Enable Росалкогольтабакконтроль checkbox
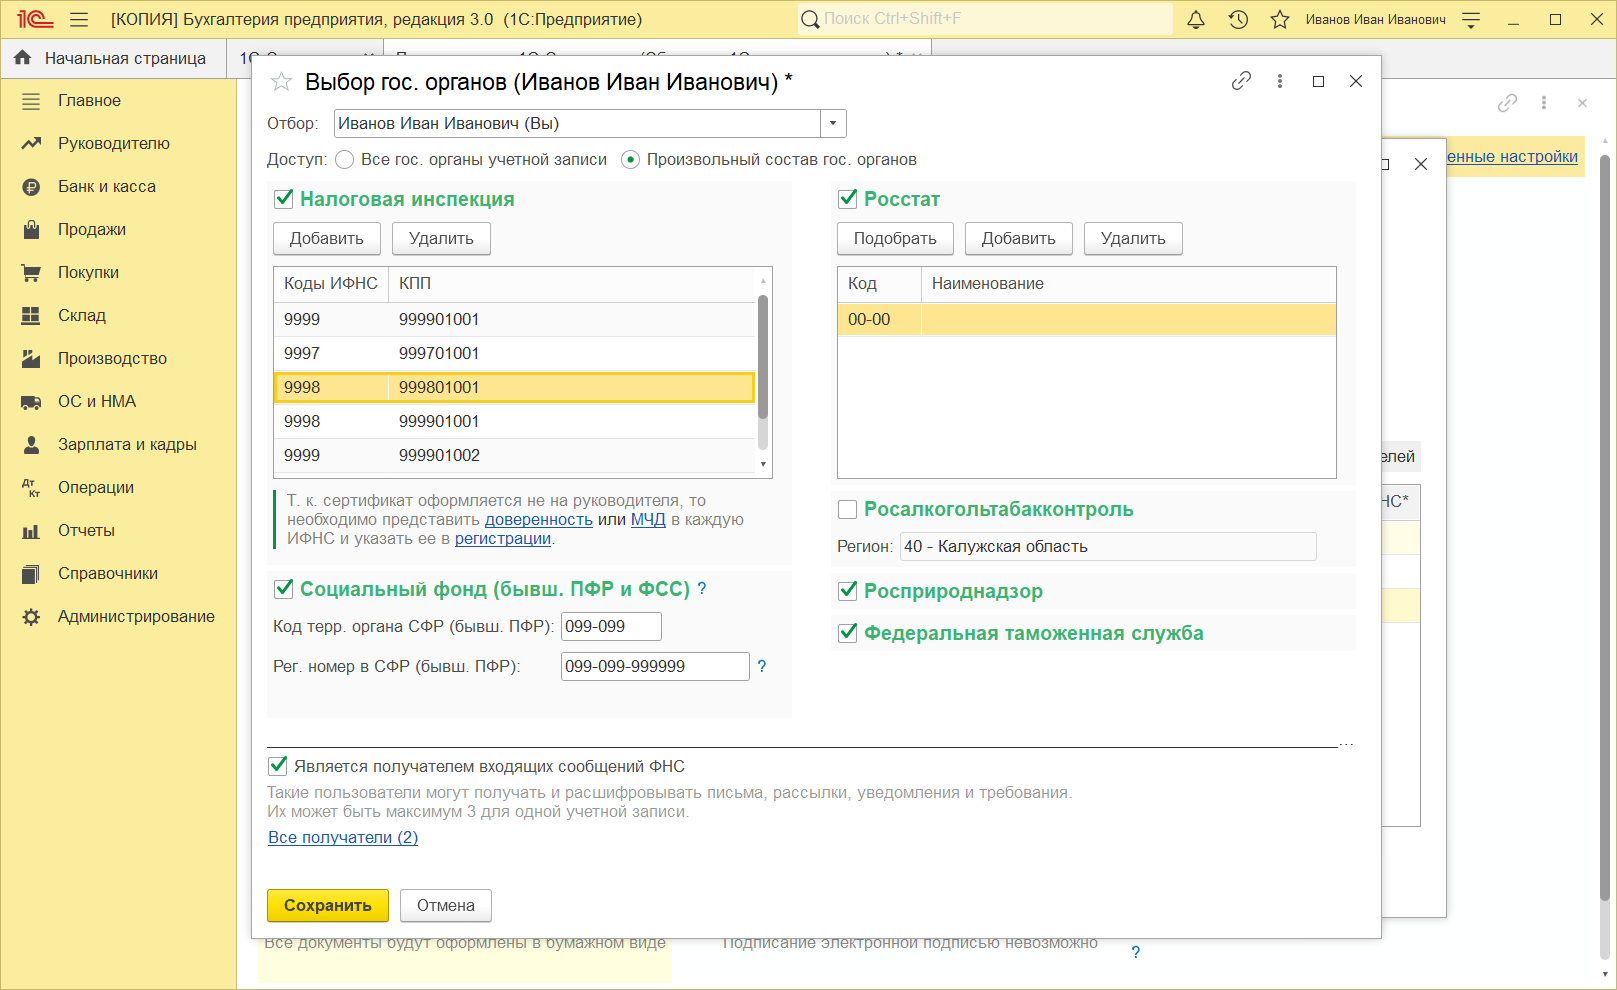1617x990 pixels. pos(847,509)
